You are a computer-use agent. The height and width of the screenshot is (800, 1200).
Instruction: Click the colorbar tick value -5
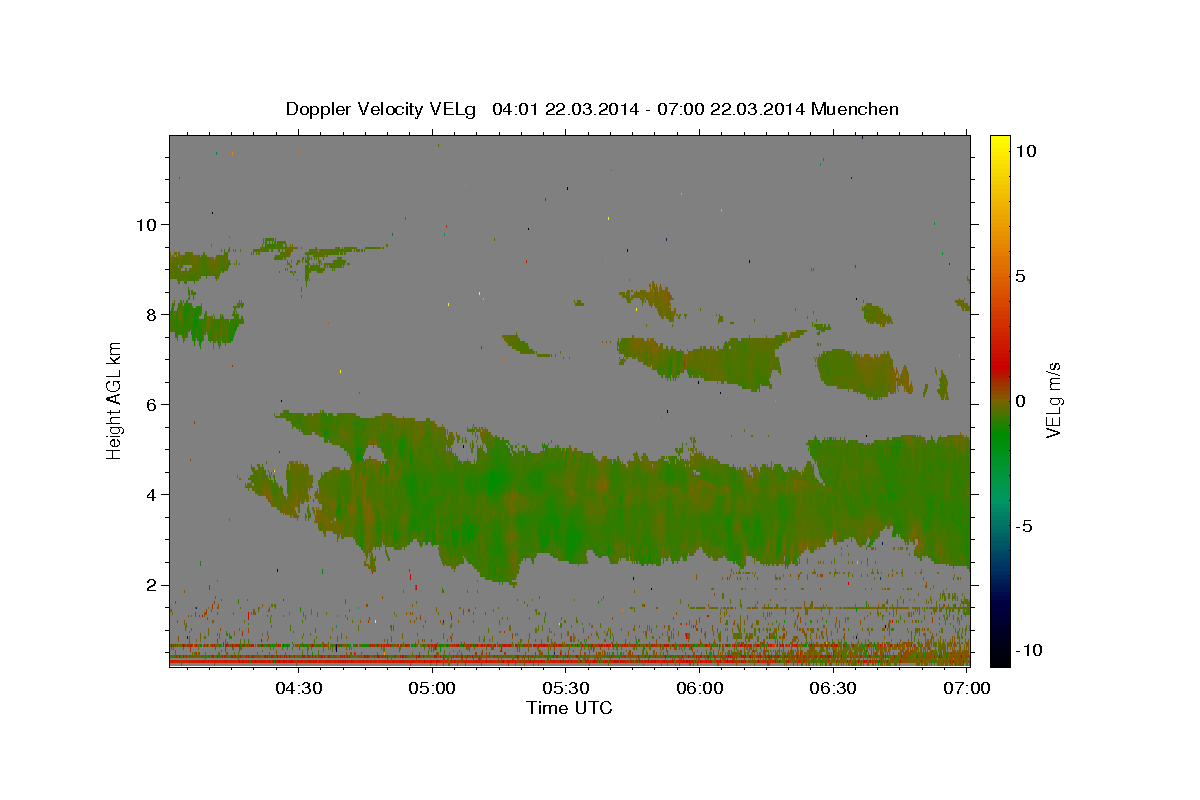coord(1024,526)
